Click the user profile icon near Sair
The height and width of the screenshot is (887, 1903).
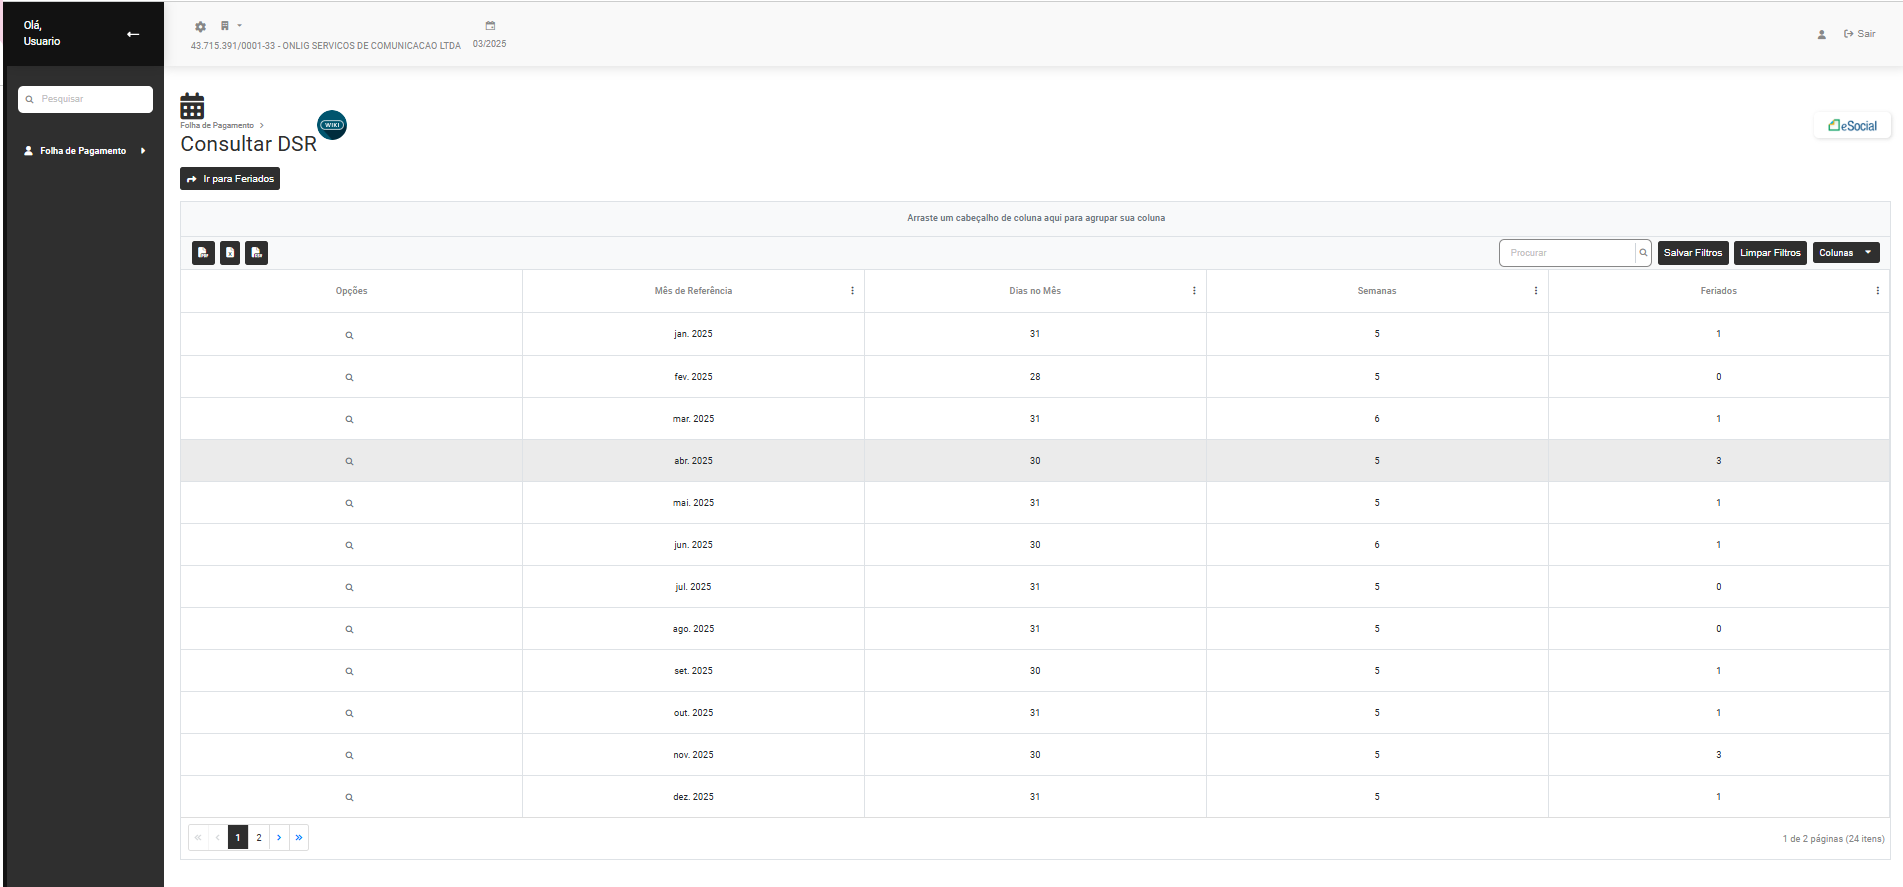1821,34
